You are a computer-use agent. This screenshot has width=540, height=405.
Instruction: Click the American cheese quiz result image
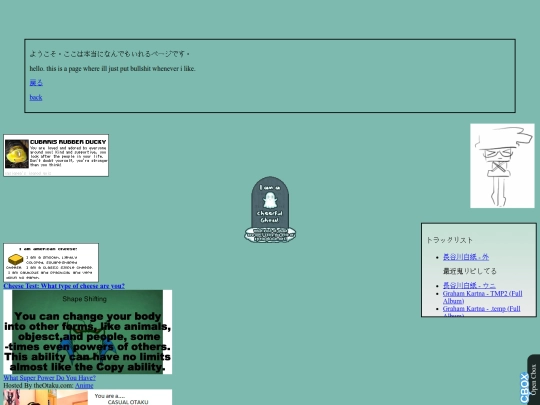tap(51, 262)
